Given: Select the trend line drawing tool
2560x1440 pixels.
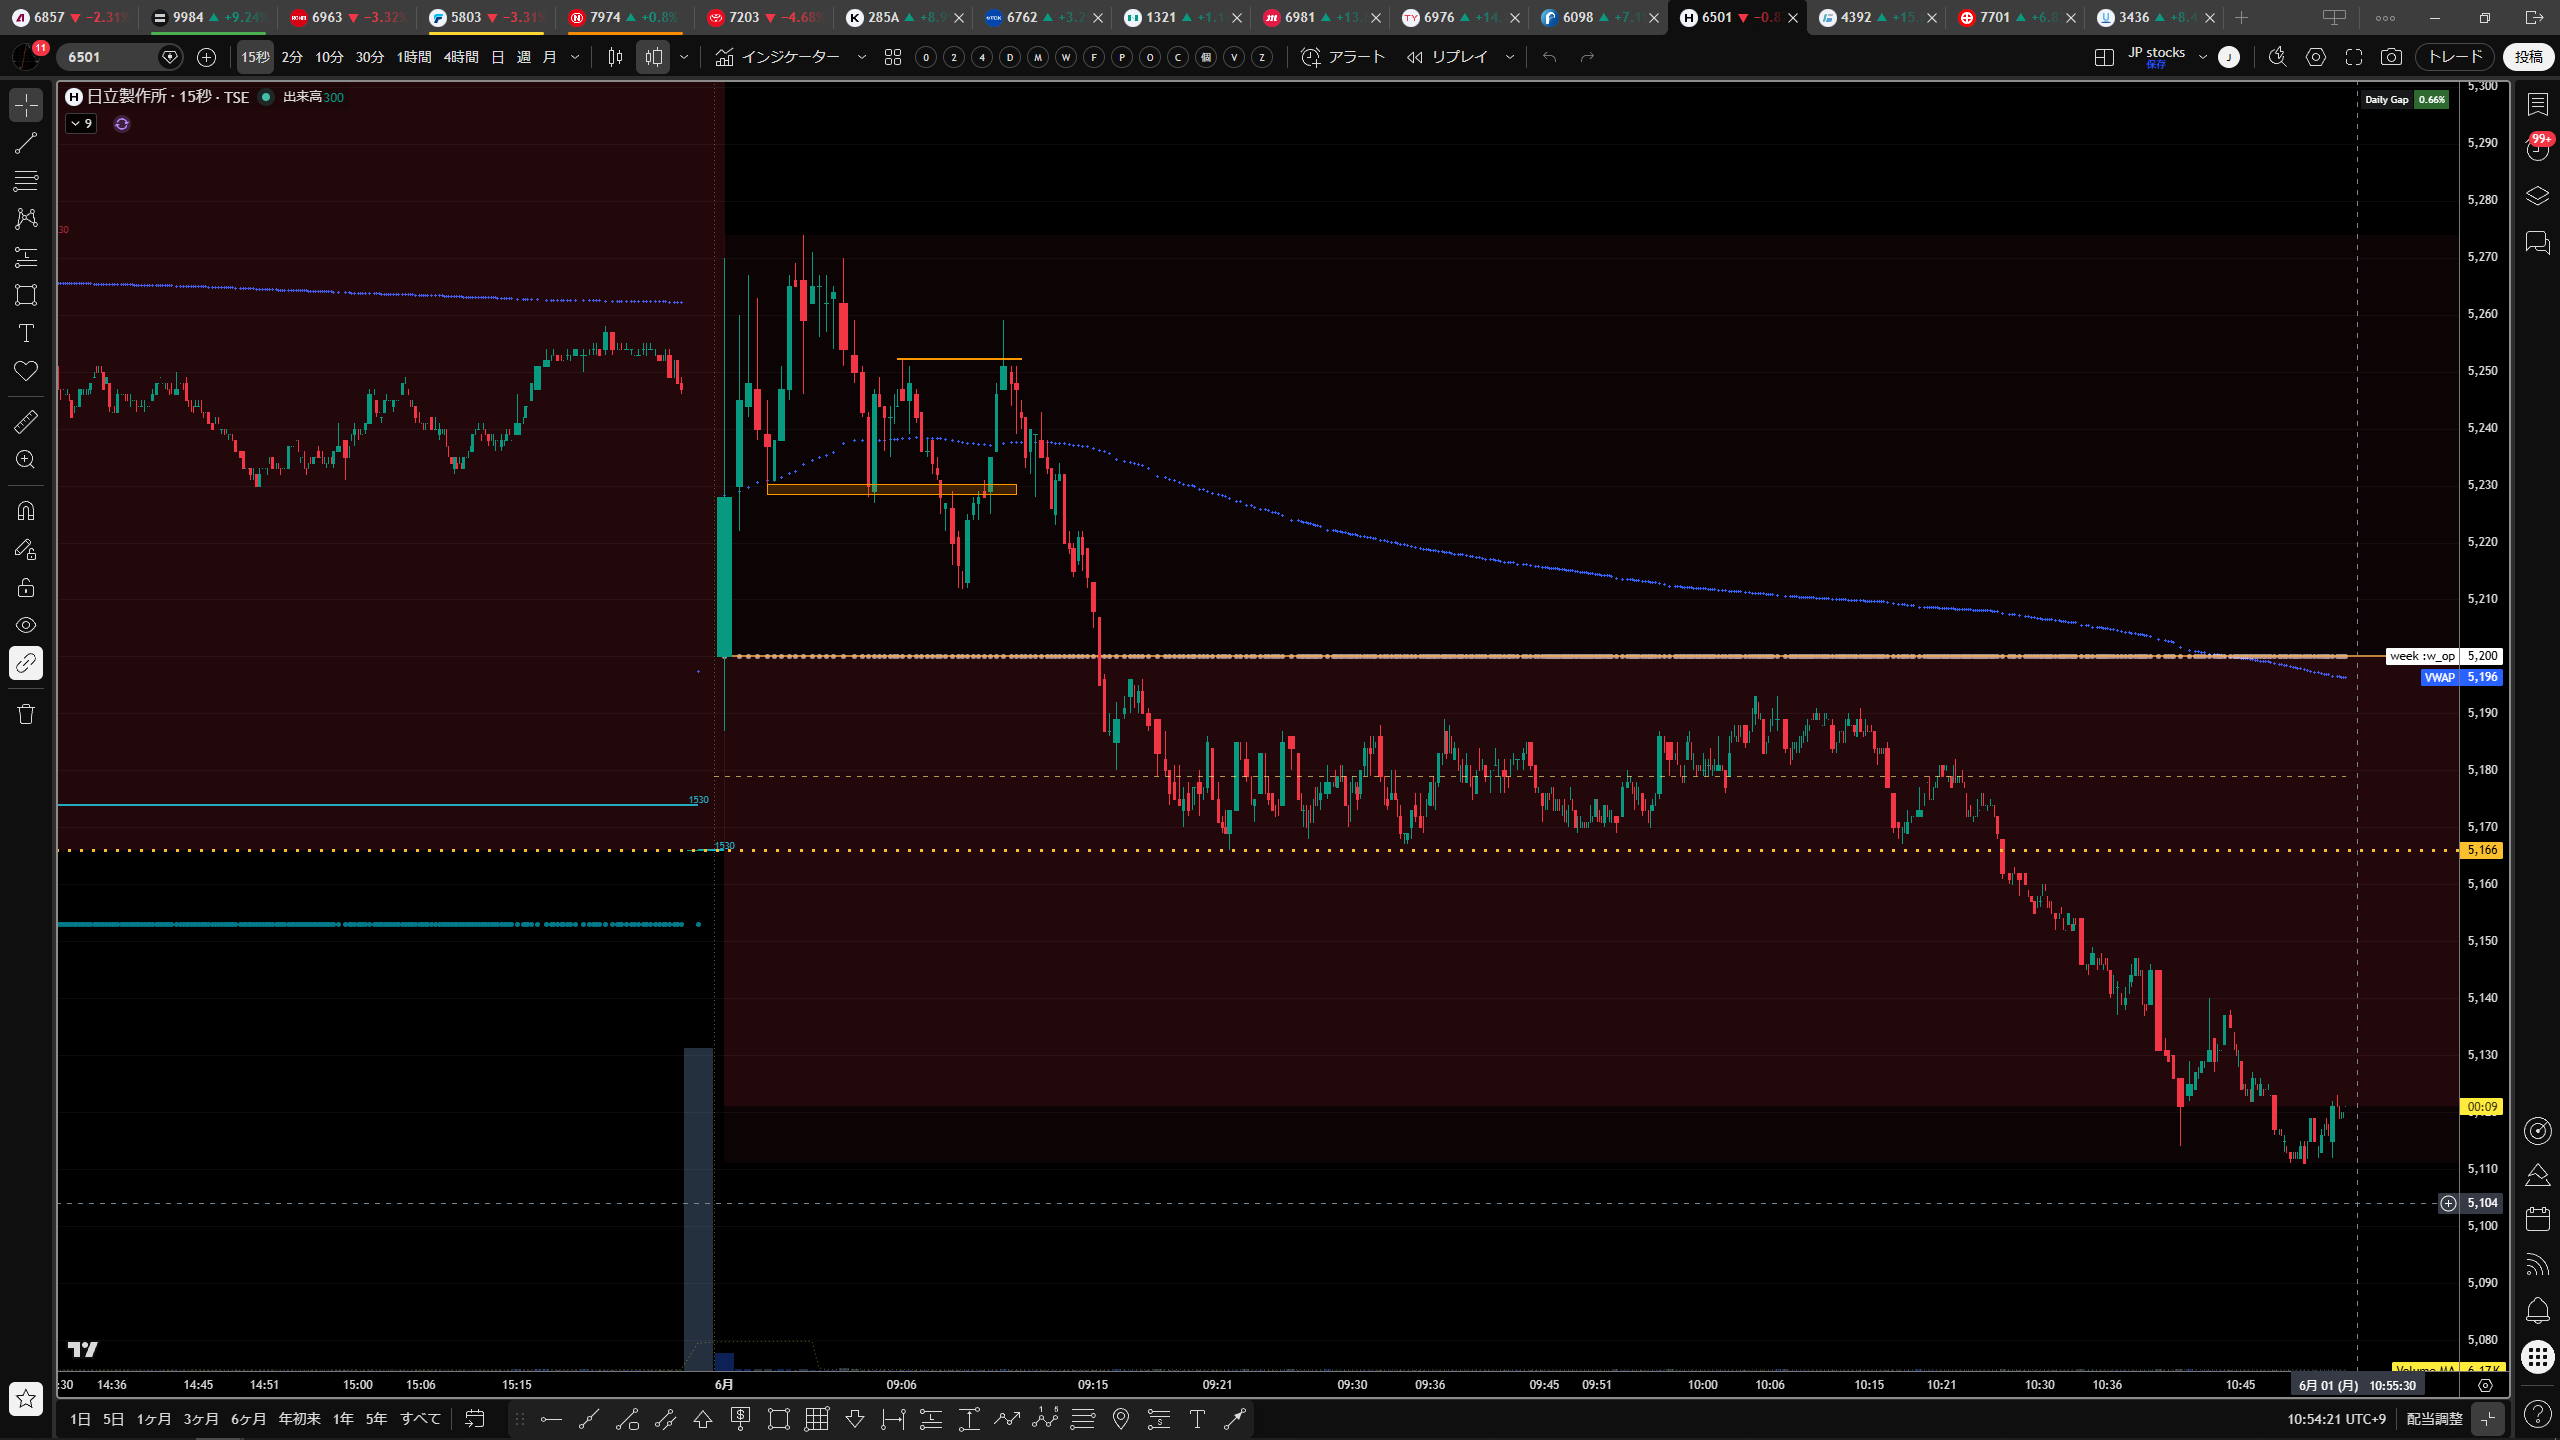Looking at the screenshot, I should [x=26, y=143].
